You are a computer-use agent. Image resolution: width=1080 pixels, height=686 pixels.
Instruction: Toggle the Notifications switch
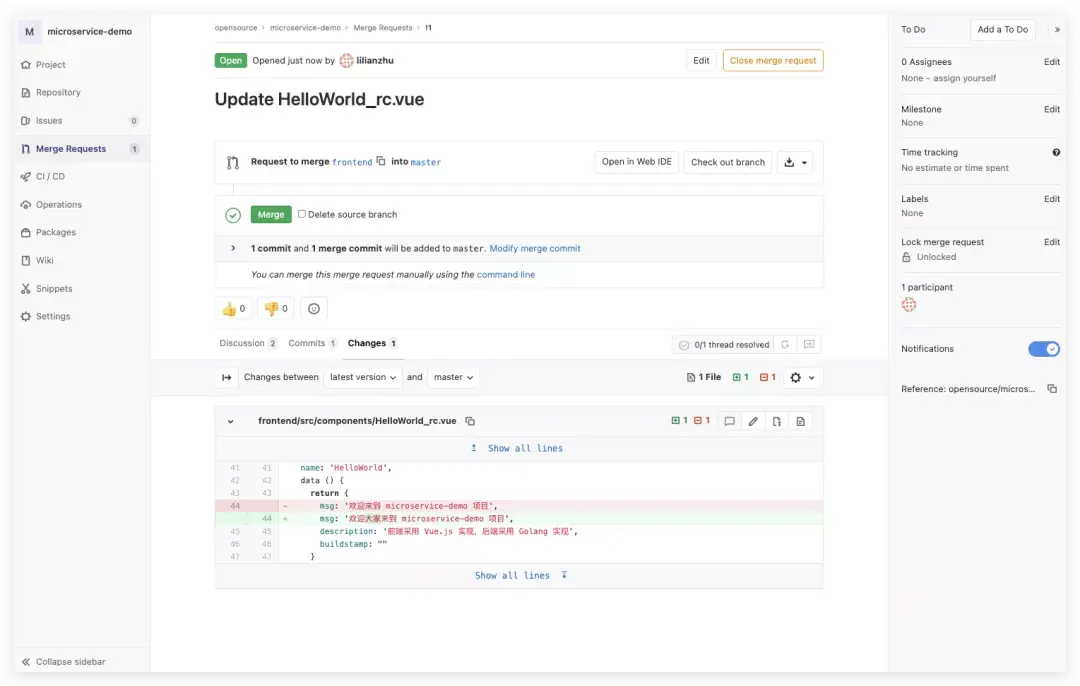pos(1044,349)
